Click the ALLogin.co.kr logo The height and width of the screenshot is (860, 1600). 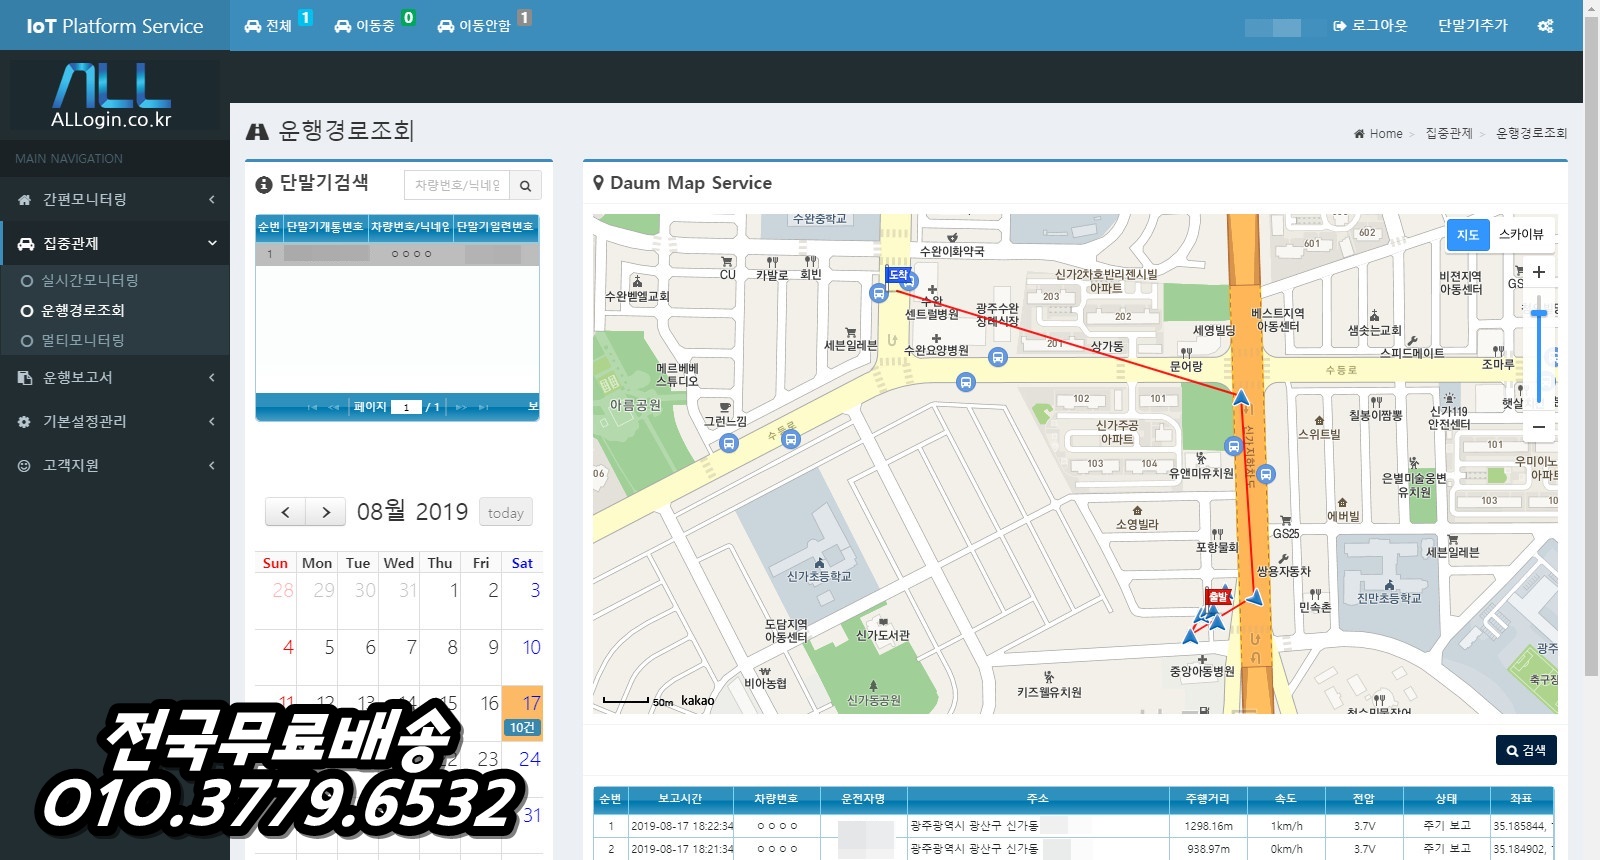114,96
